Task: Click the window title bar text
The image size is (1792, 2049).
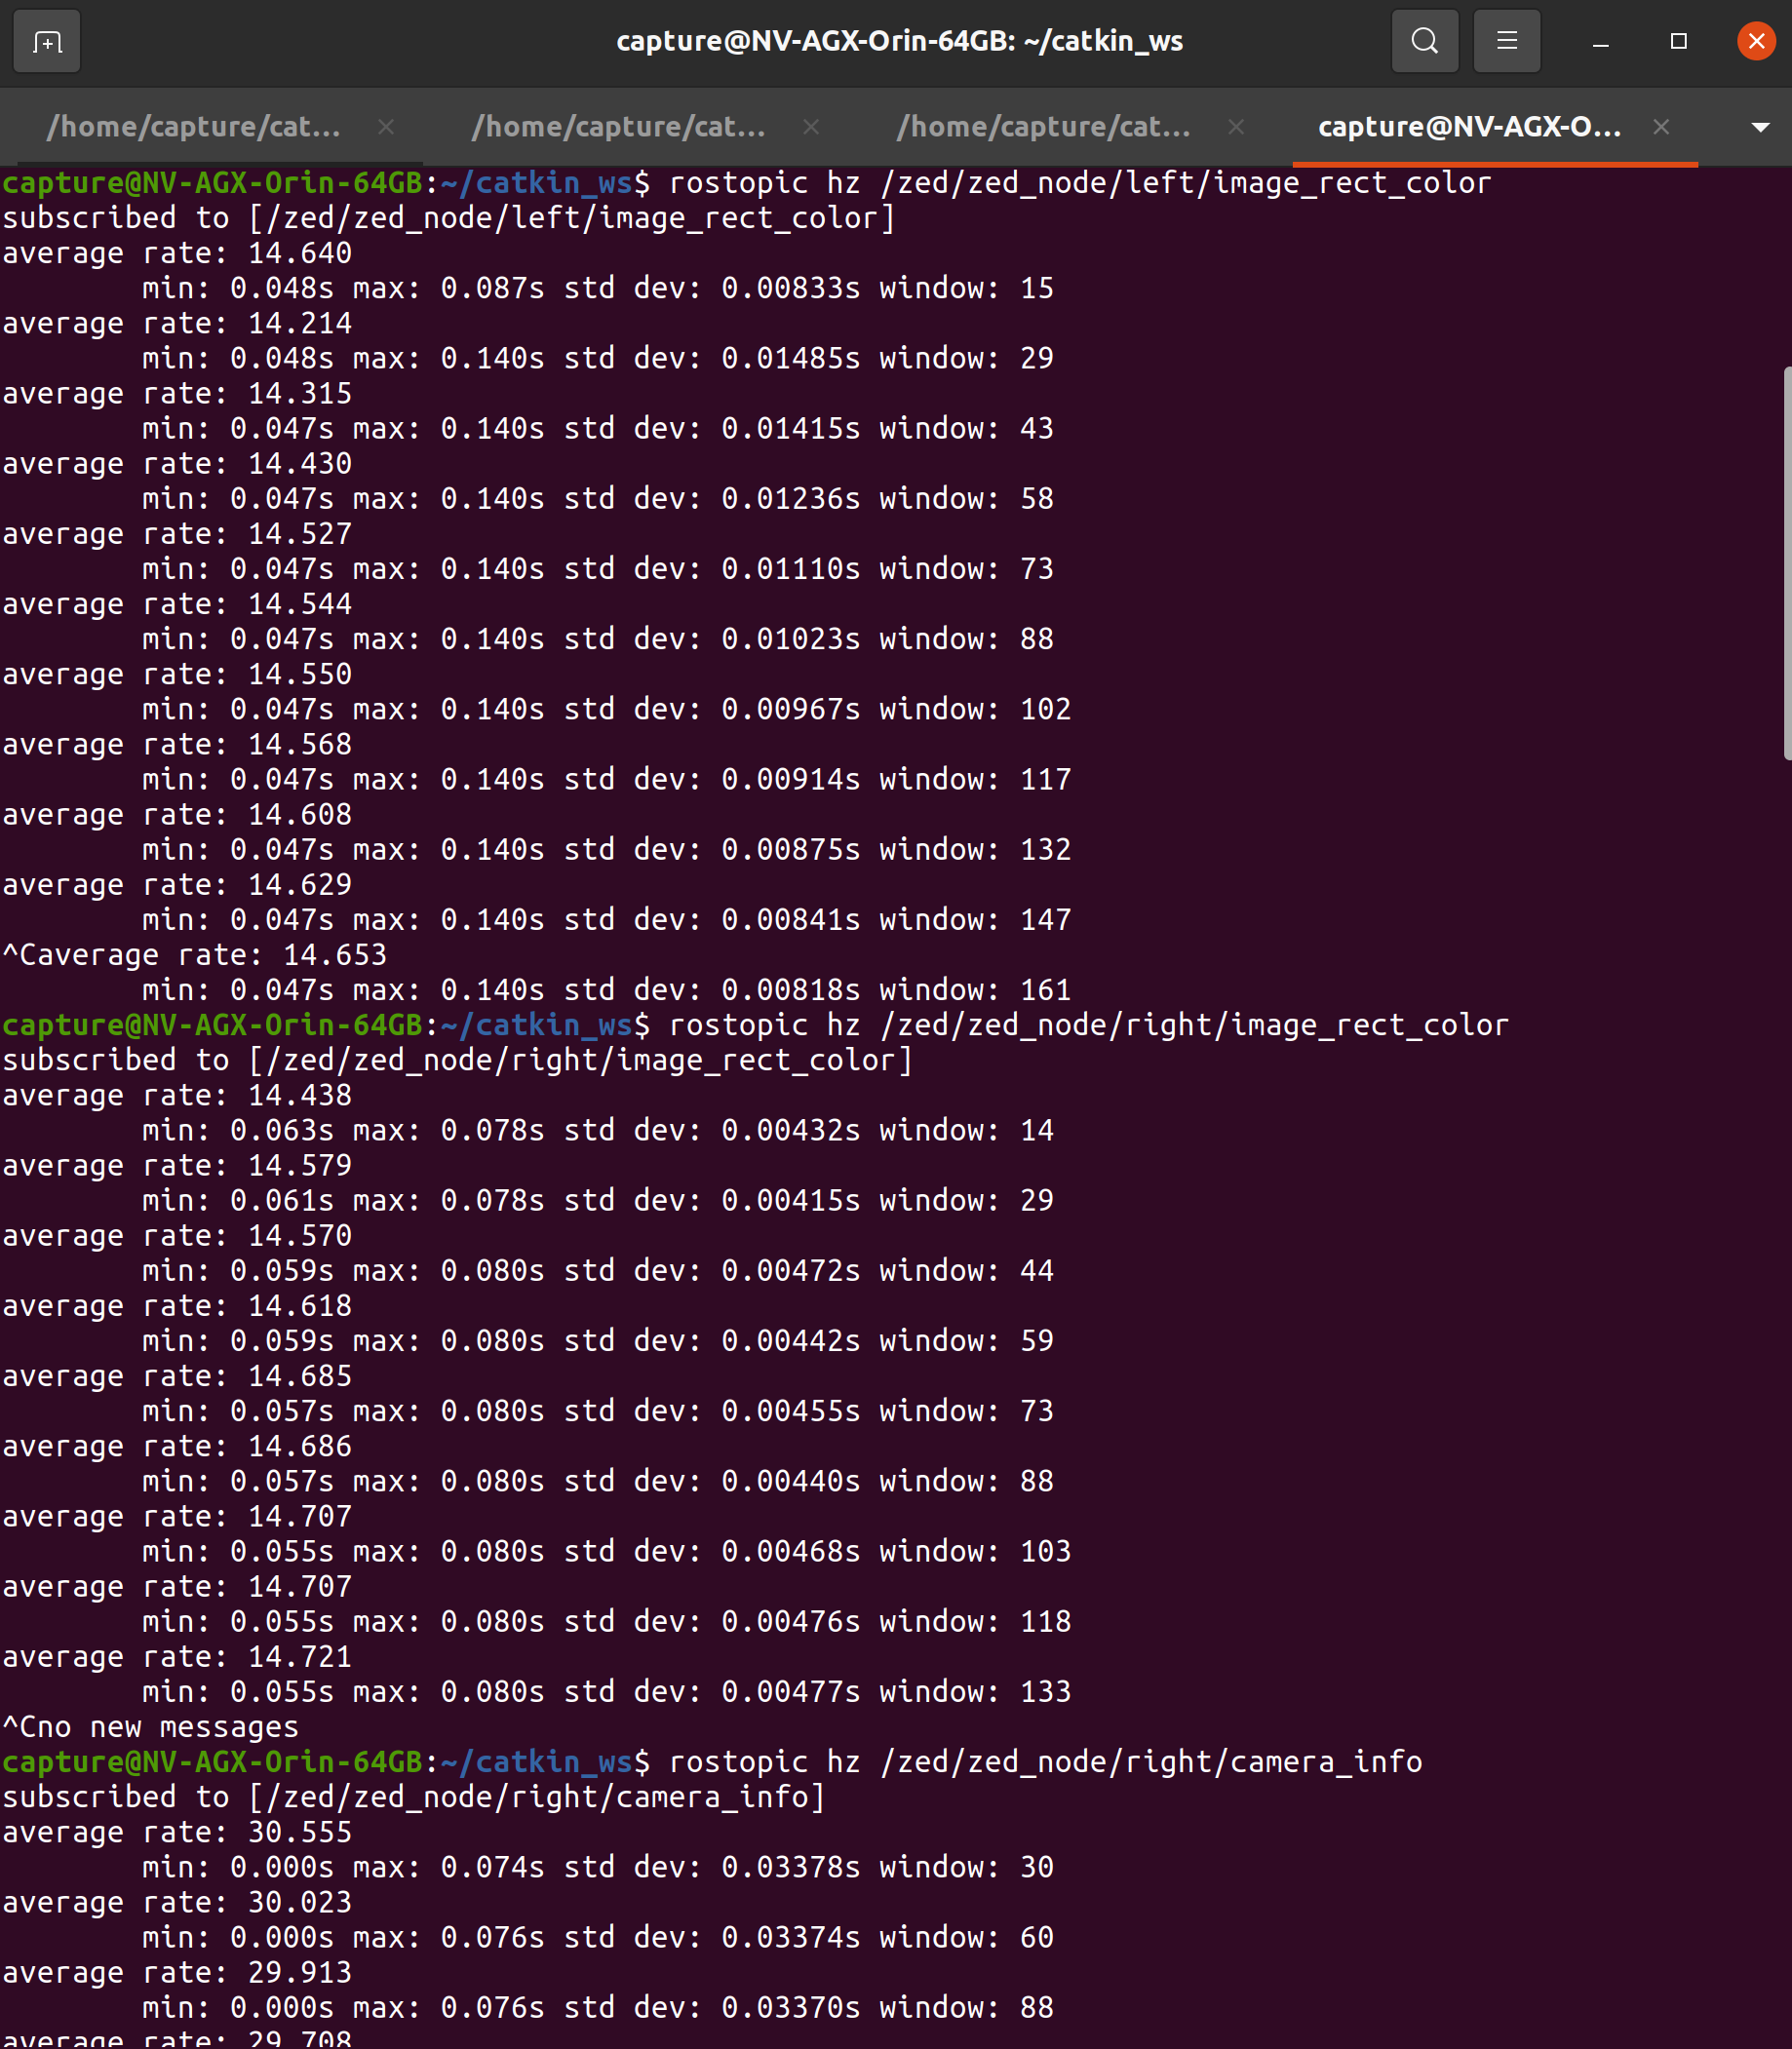Action: point(896,41)
